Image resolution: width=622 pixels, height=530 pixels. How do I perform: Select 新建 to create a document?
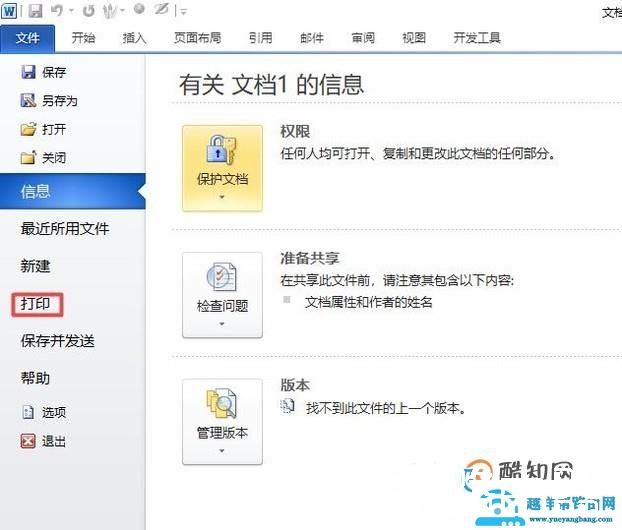pyautogui.click(x=35, y=266)
